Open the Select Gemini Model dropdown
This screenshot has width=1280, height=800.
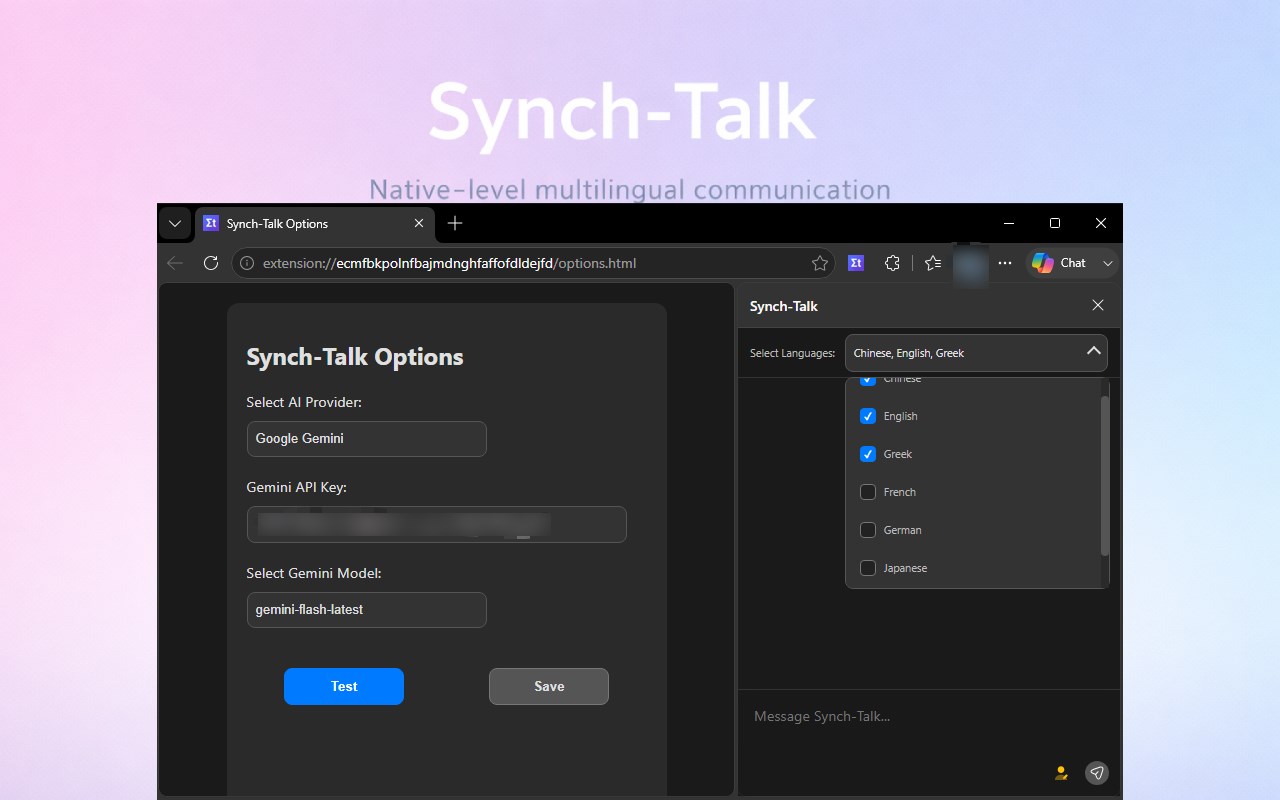click(x=366, y=610)
